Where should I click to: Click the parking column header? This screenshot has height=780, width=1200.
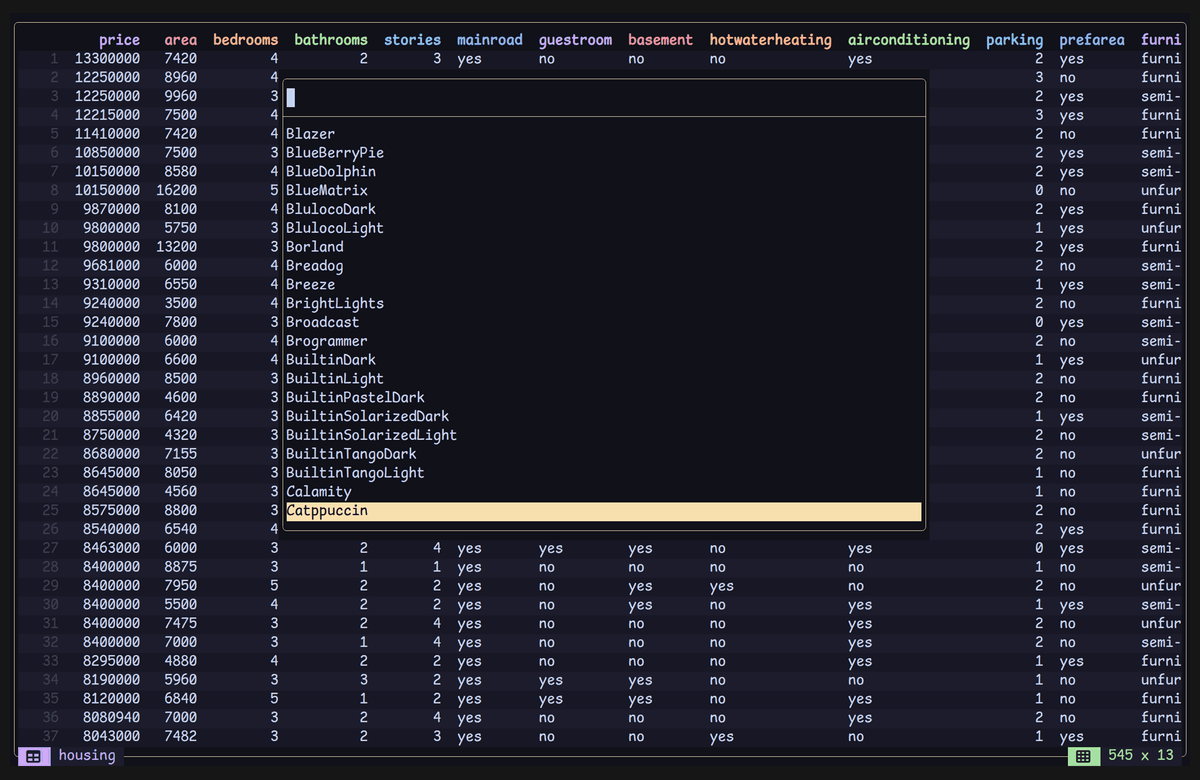pos(1014,40)
